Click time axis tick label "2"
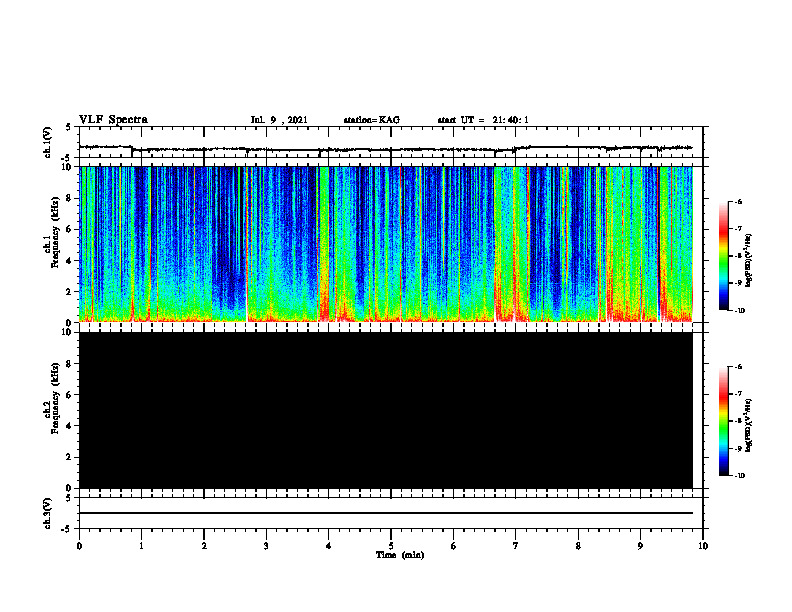 pyautogui.click(x=204, y=546)
